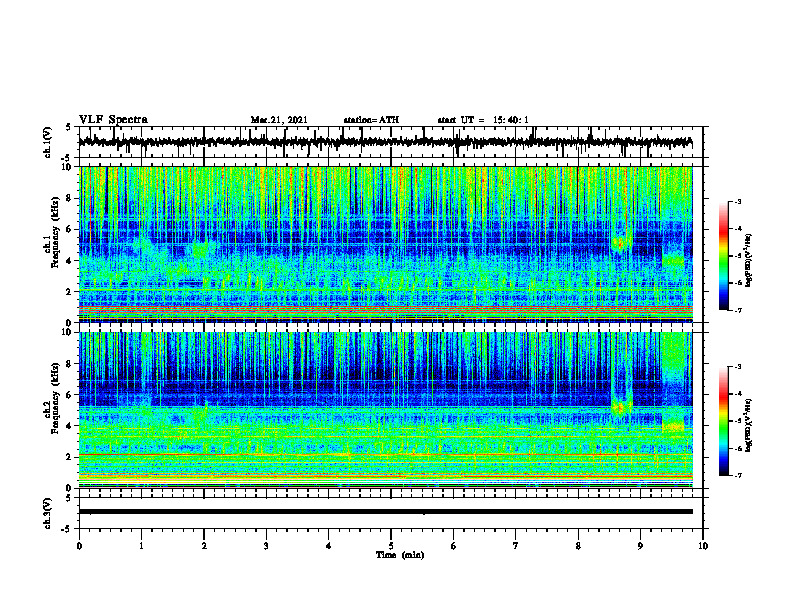Click the 5 kHz burst near minute 8.7 in ch.1
Viewport: 792px width, 612px height.
[x=621, y=243]
